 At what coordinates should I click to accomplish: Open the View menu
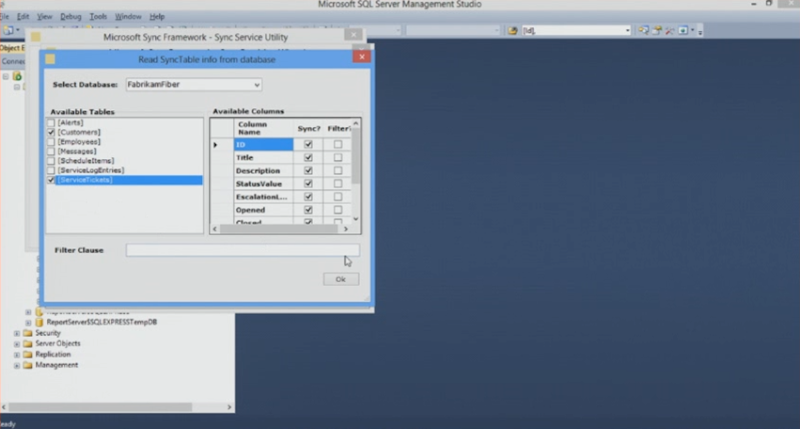[x=44, y=16]
